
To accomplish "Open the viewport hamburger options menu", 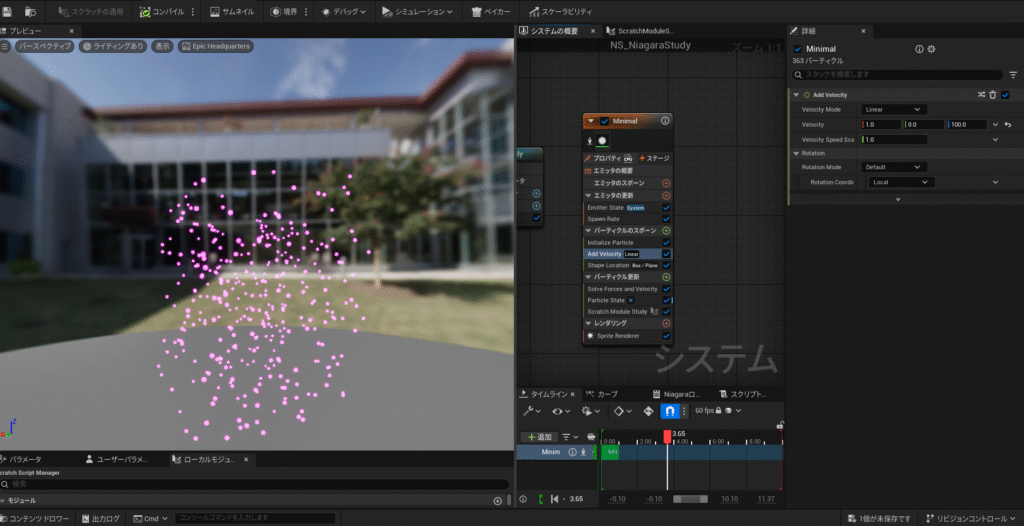I will [5, 46].
